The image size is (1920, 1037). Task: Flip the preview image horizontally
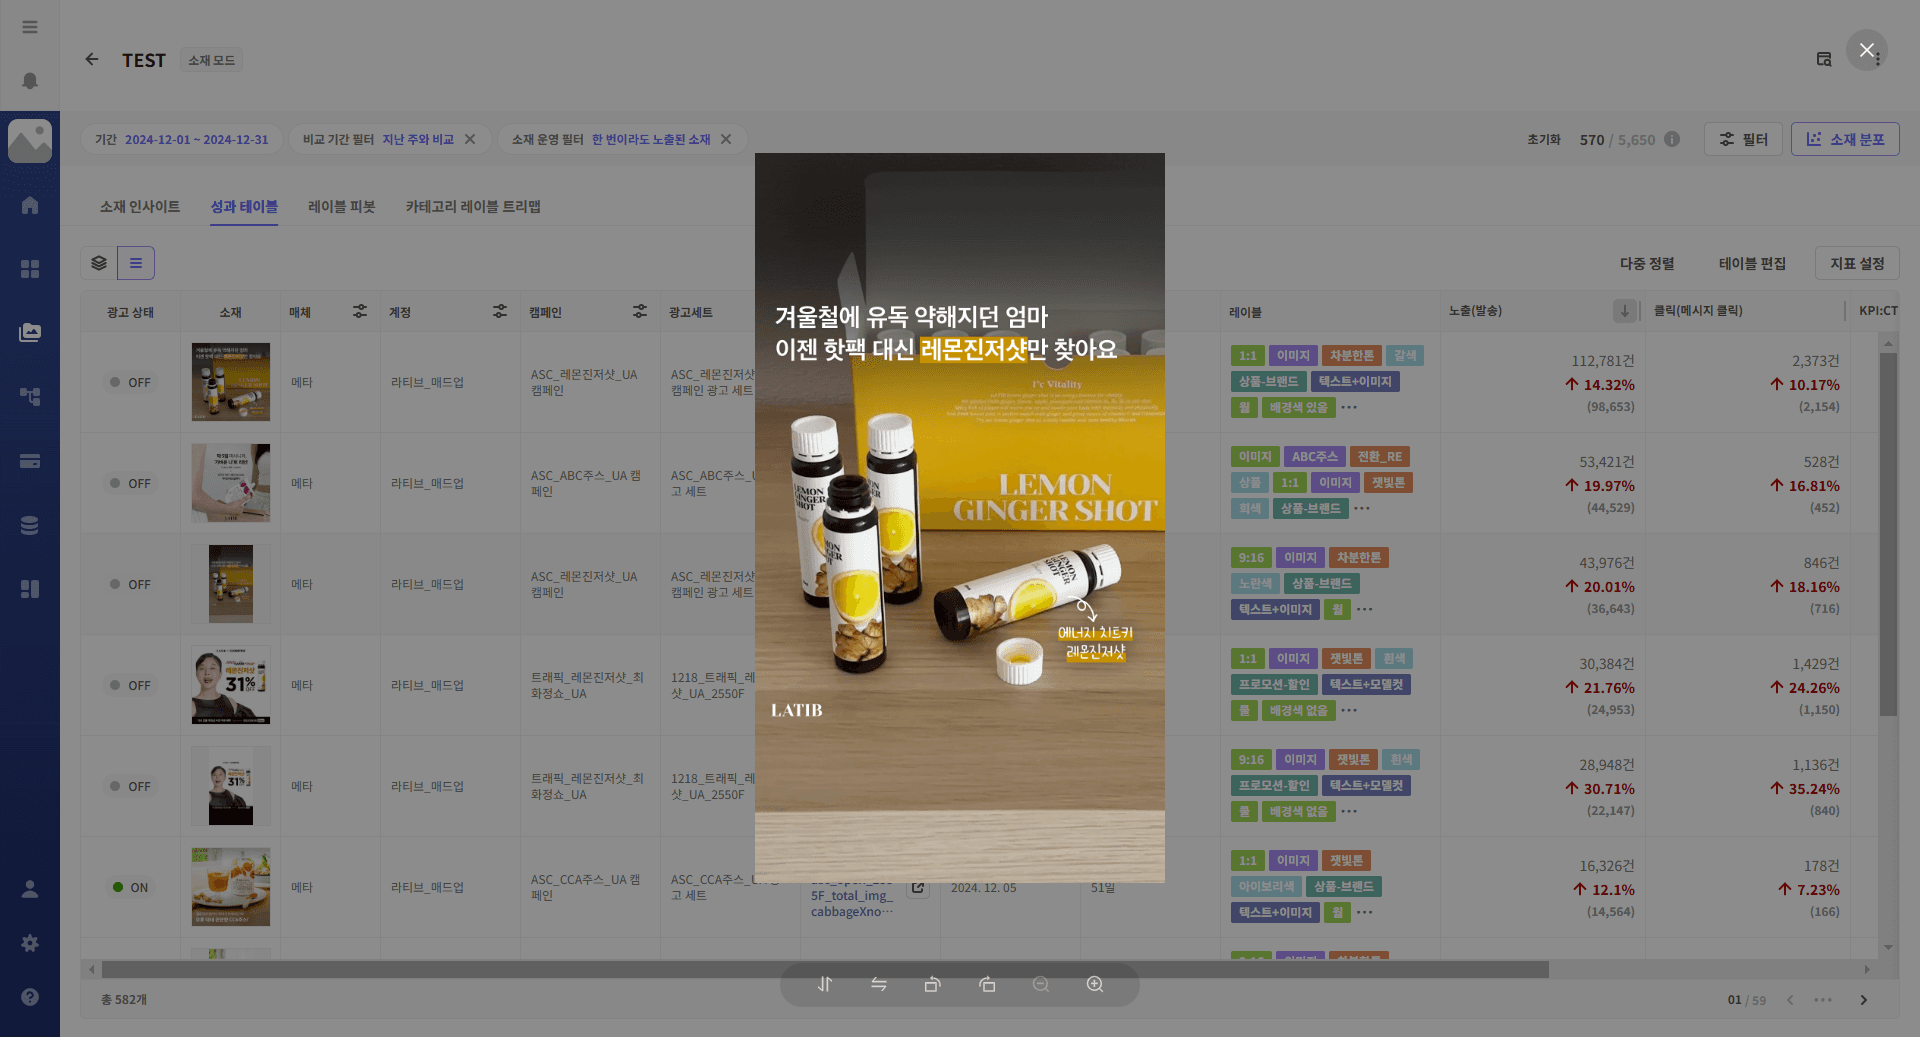879,985
